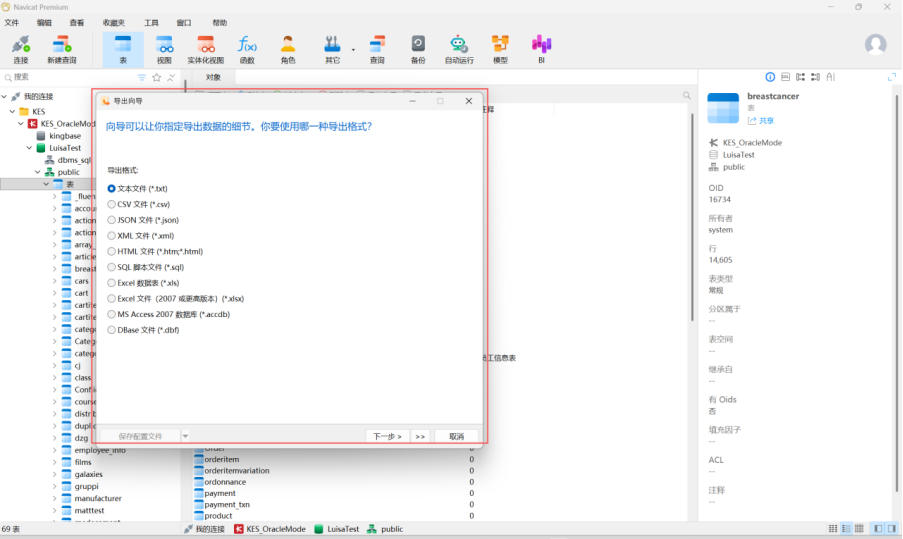Open the Model (模型) tool
Screen dimensions: 903x539
[500, 48]
